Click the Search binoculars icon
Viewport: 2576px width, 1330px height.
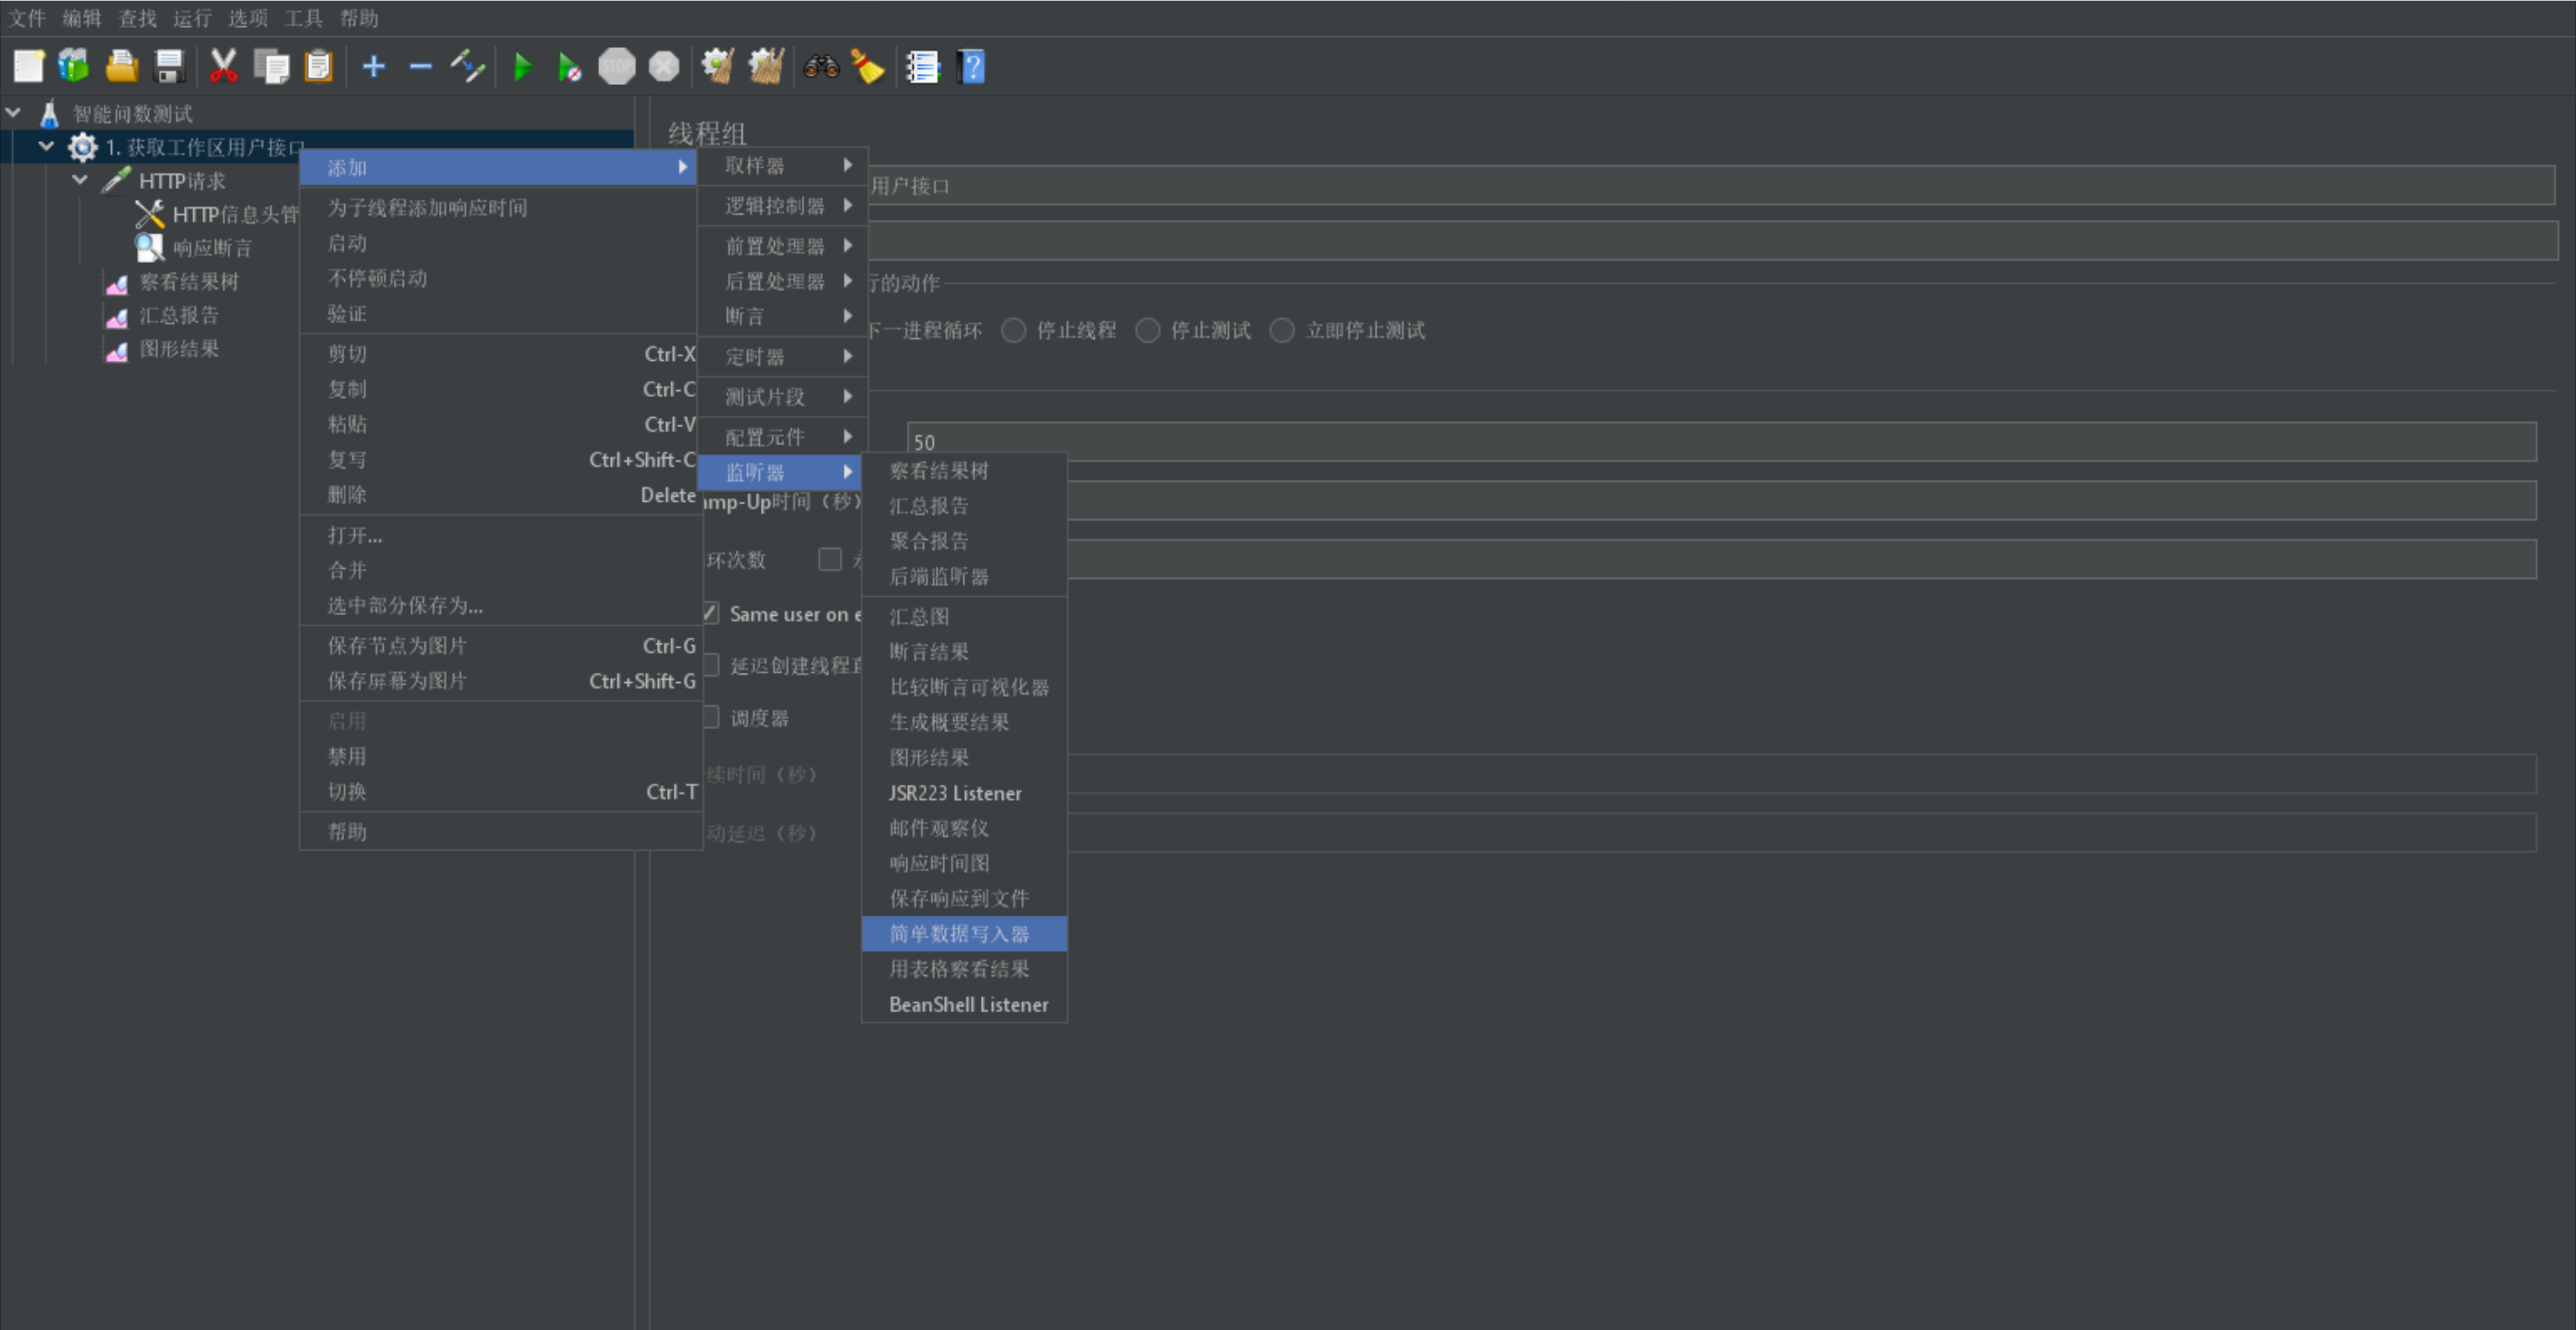pos(821,67)
